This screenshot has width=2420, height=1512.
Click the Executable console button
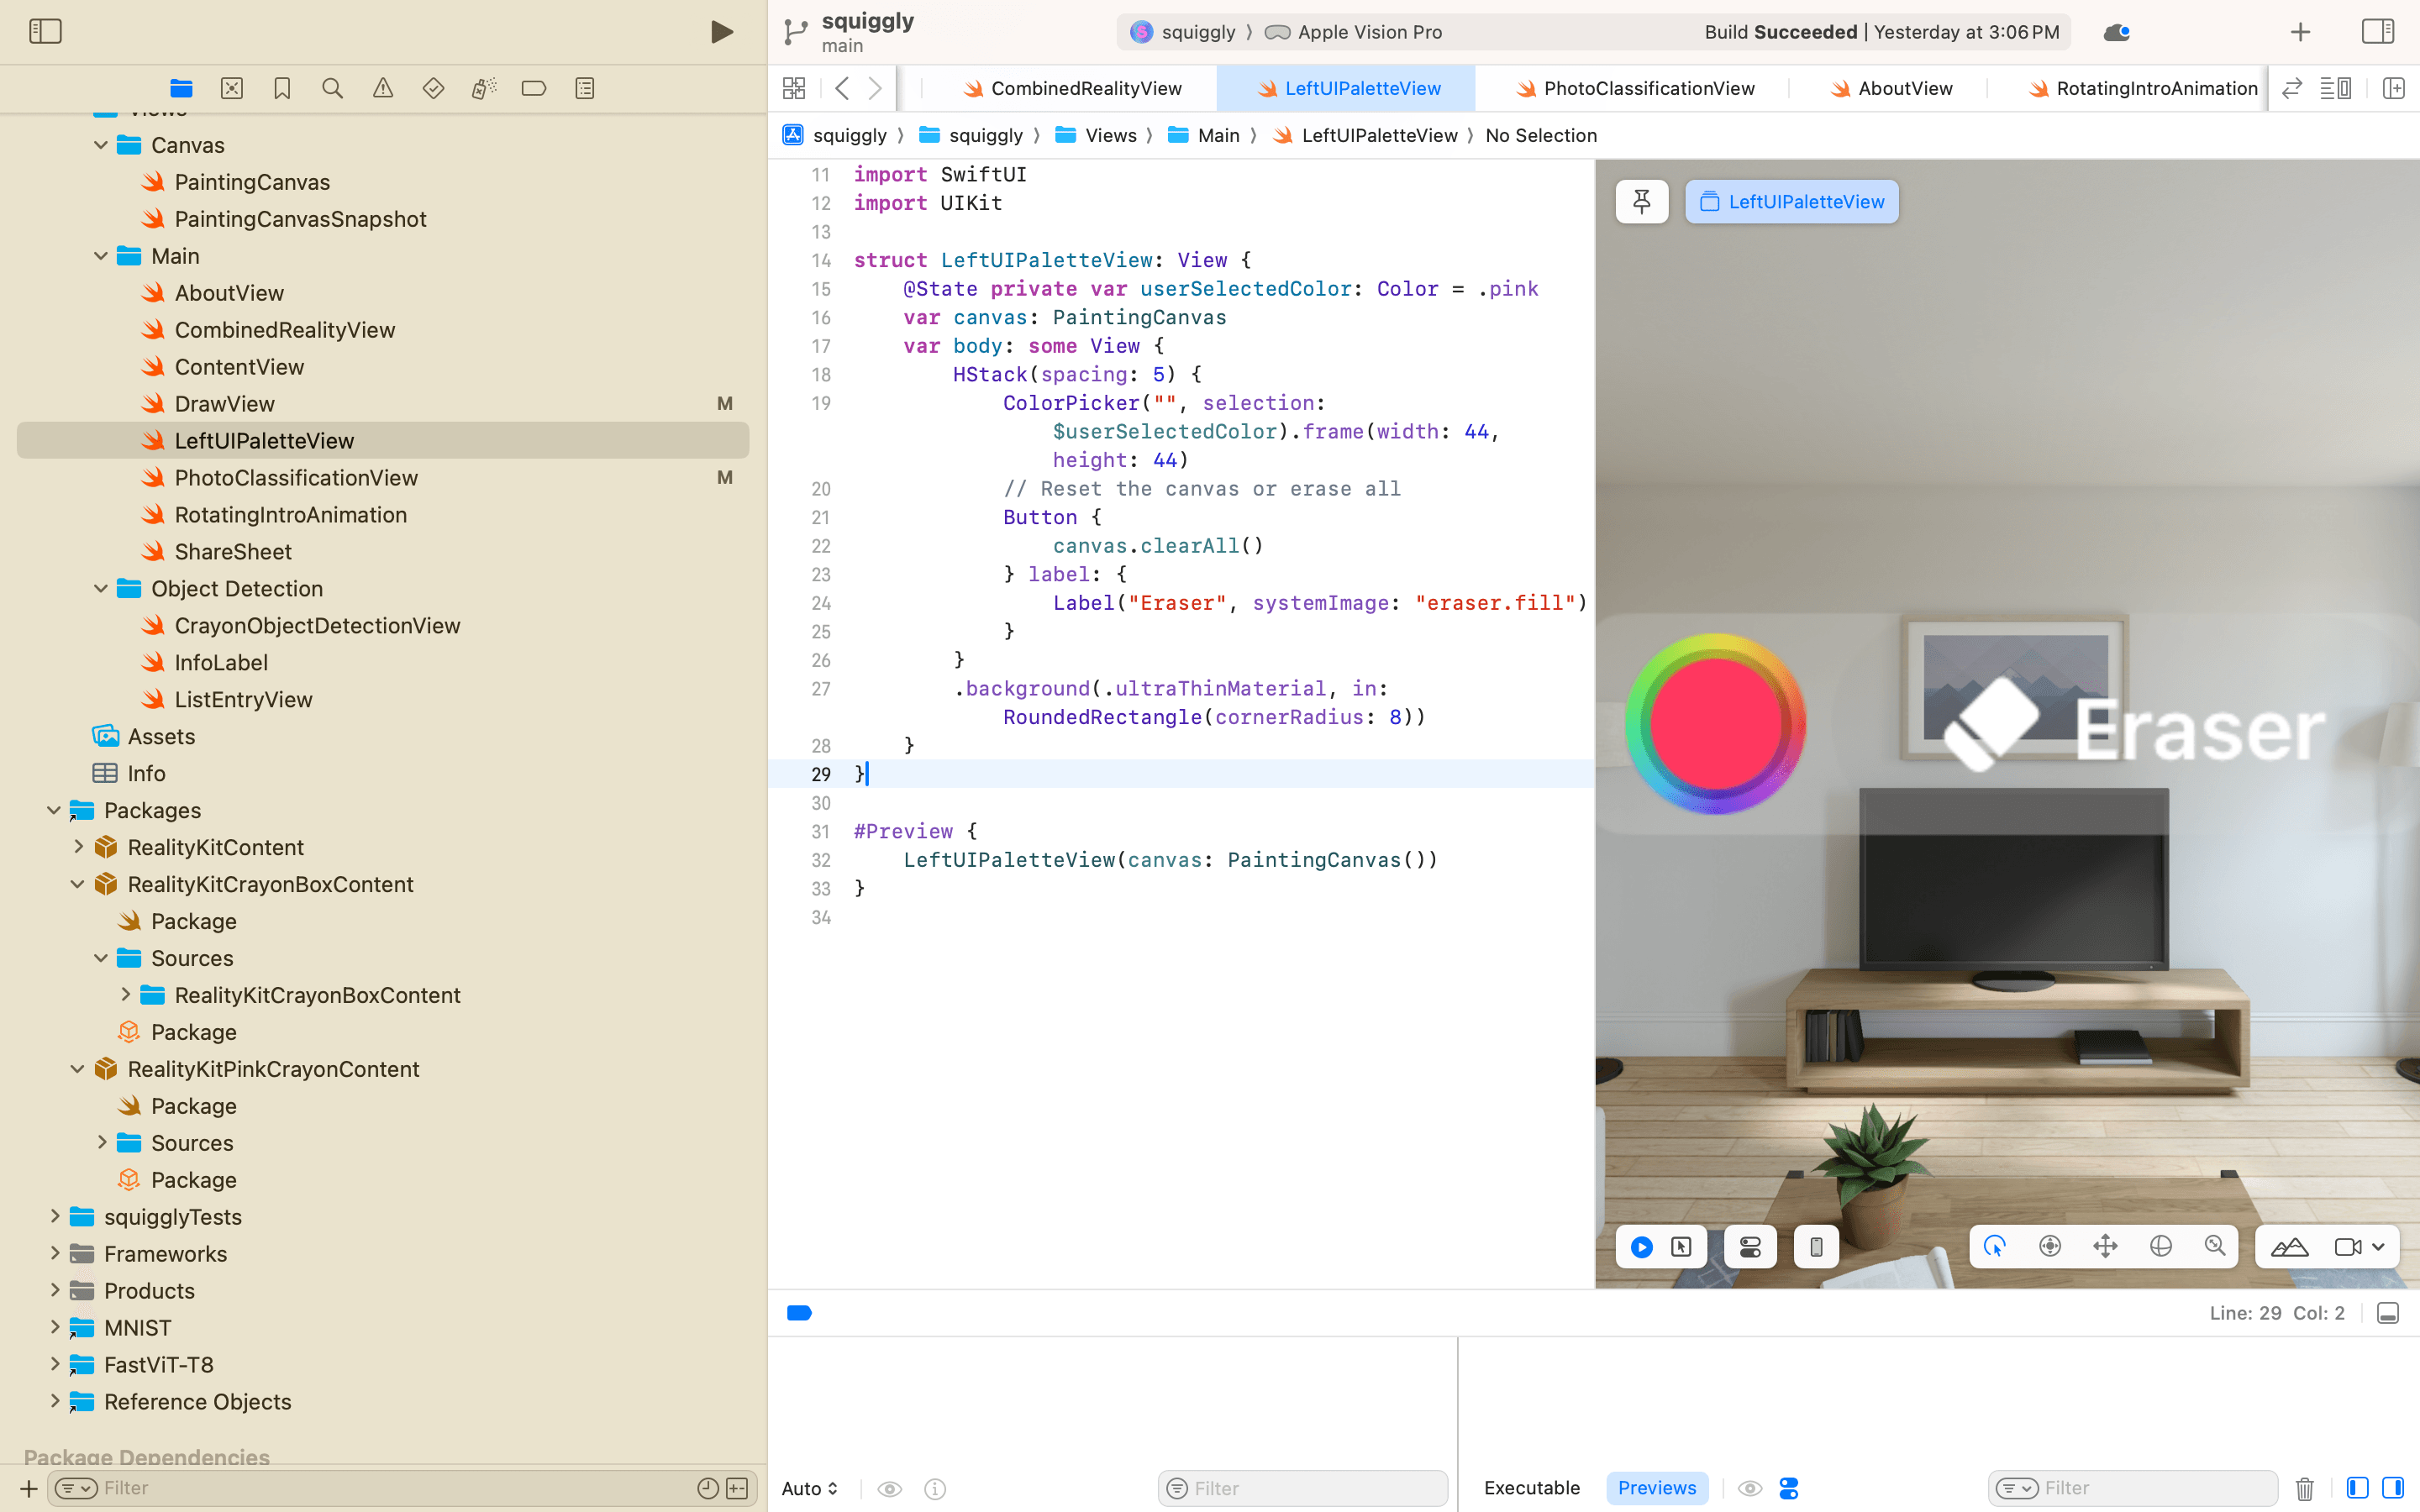(1531, 1488)
